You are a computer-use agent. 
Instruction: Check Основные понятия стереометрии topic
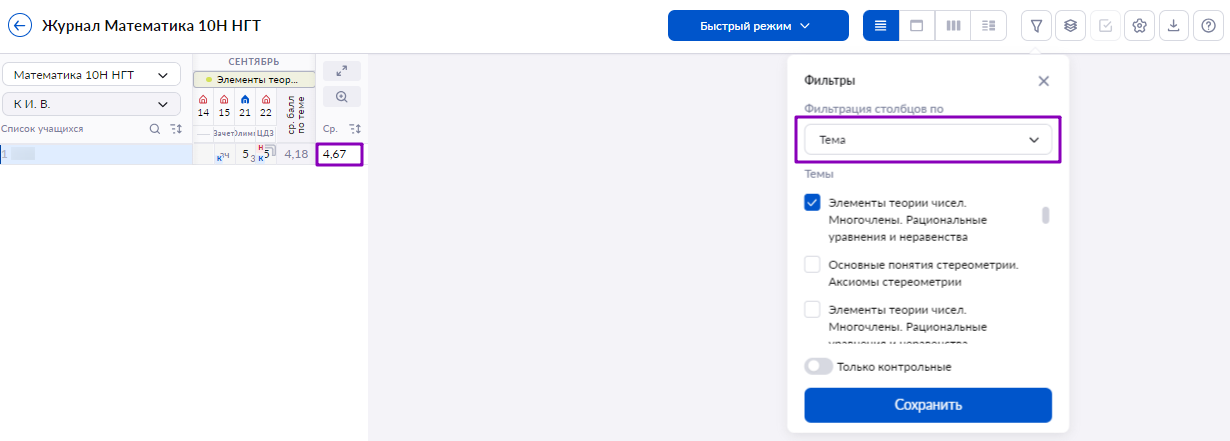pyautogui.click(x=813, y=265)
